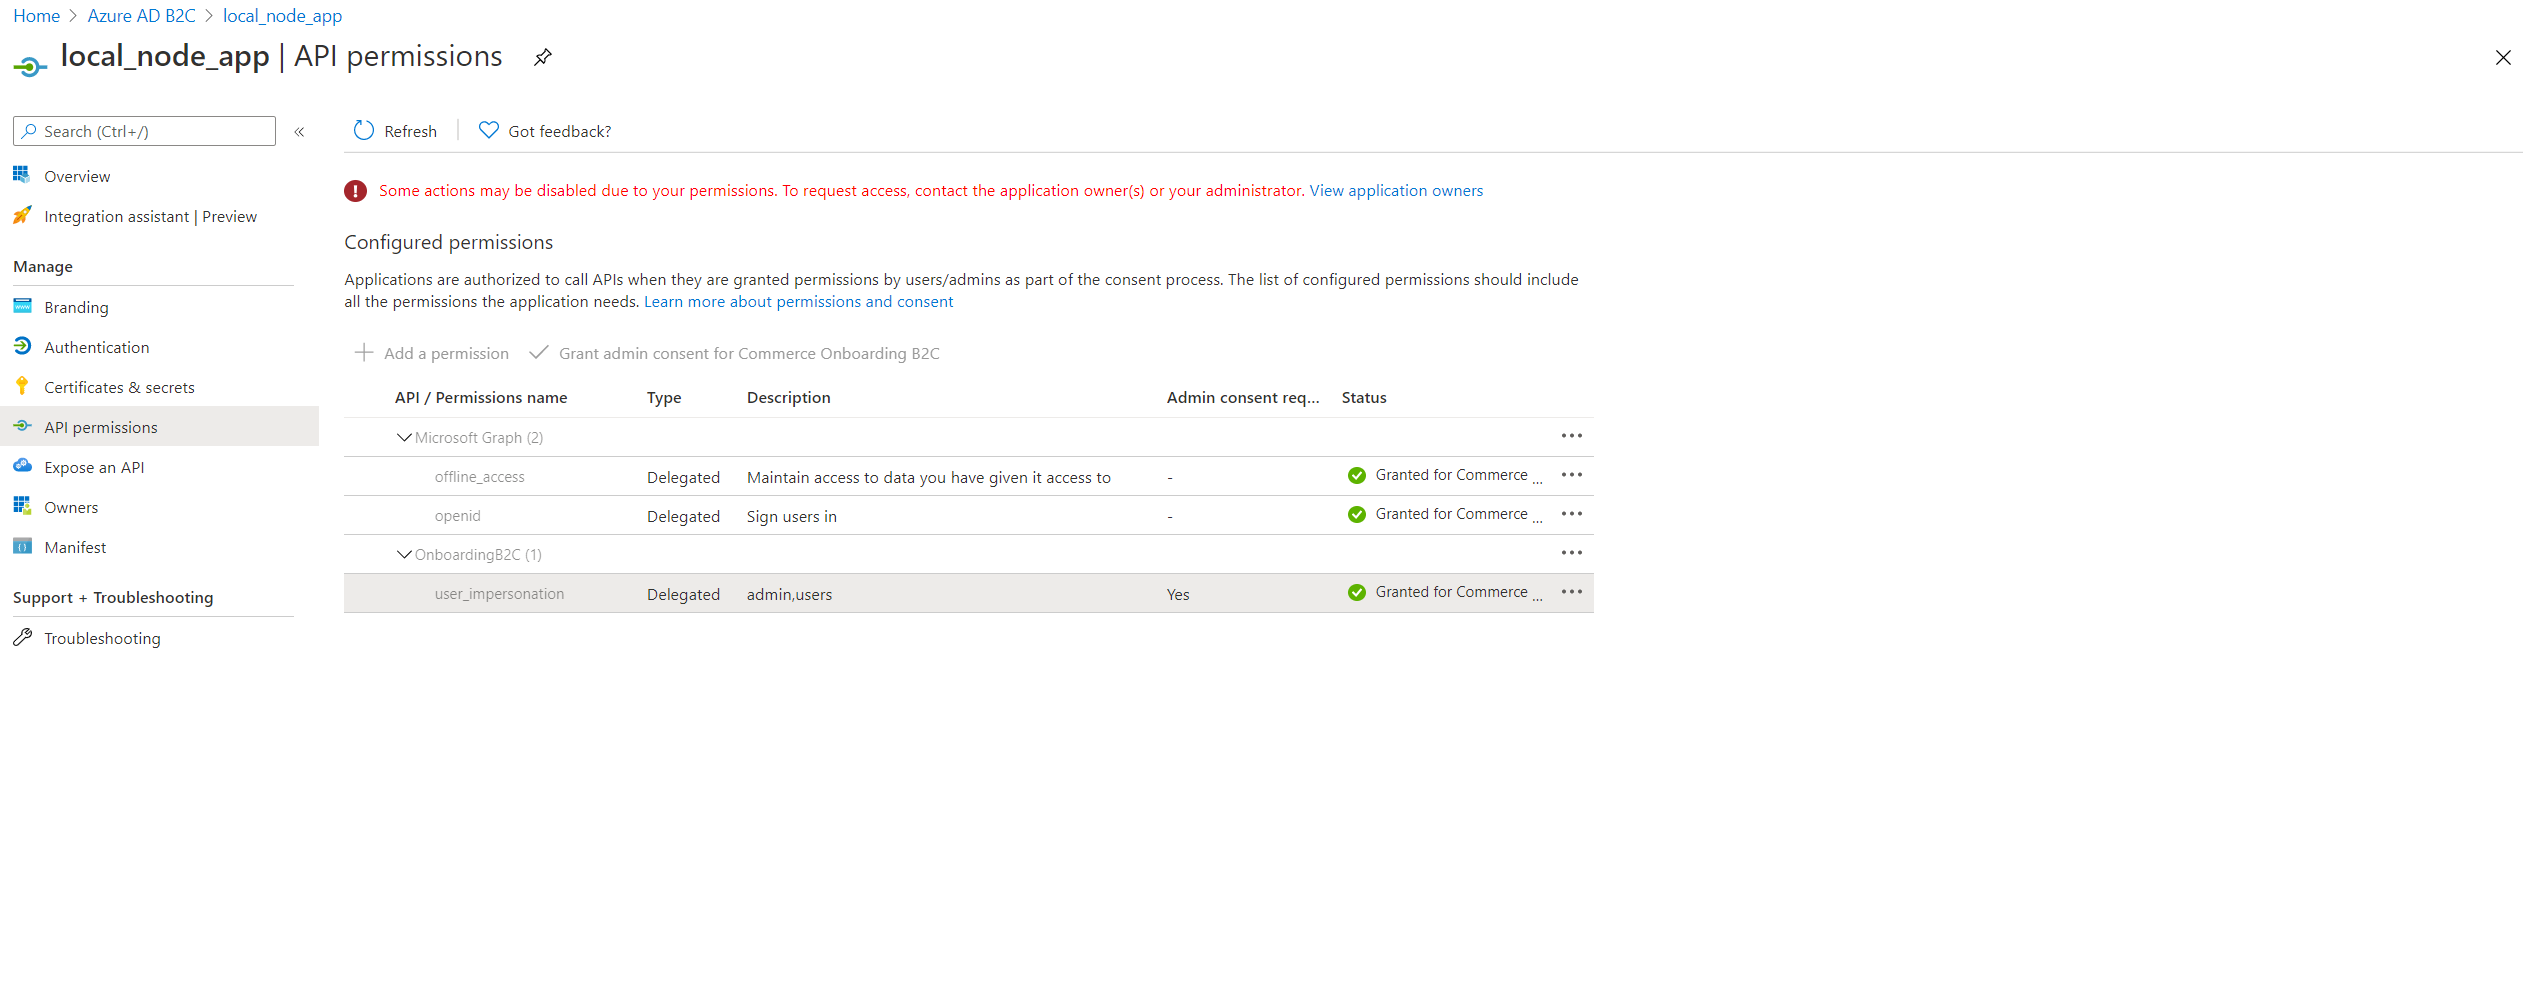Open user_impersonation permission
The height and width of the screenshot is (998, 2538).
coord(499,594)
